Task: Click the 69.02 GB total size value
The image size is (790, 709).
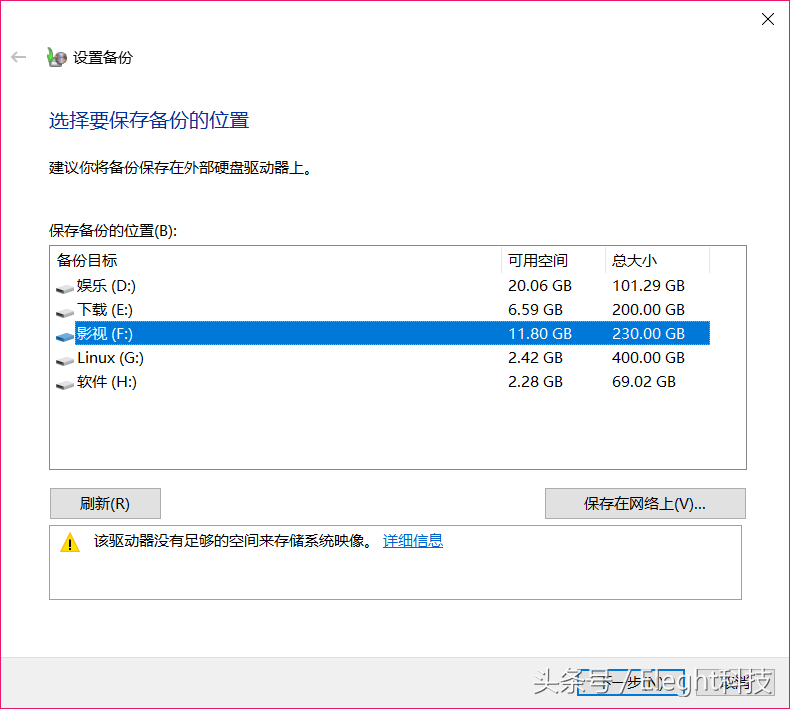Action: click(643, 382)
